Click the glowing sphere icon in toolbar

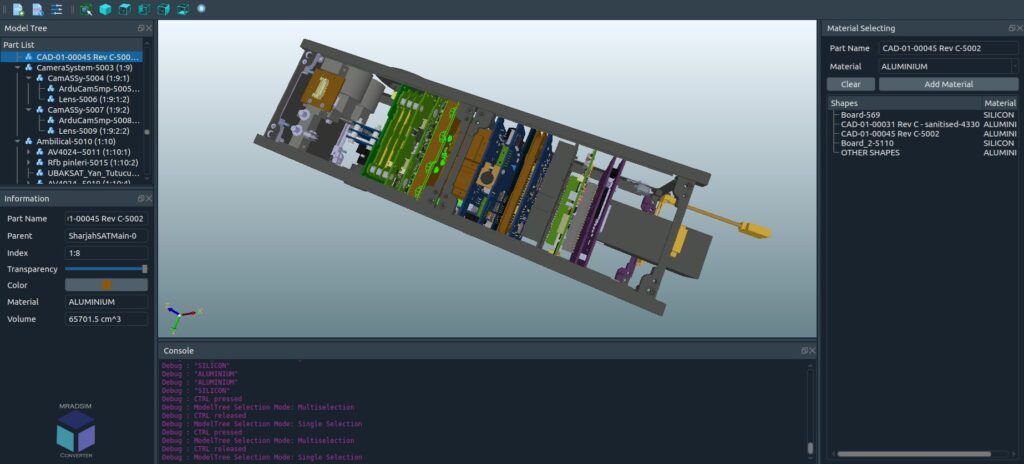pyautogui.click(x=201, y=9)
